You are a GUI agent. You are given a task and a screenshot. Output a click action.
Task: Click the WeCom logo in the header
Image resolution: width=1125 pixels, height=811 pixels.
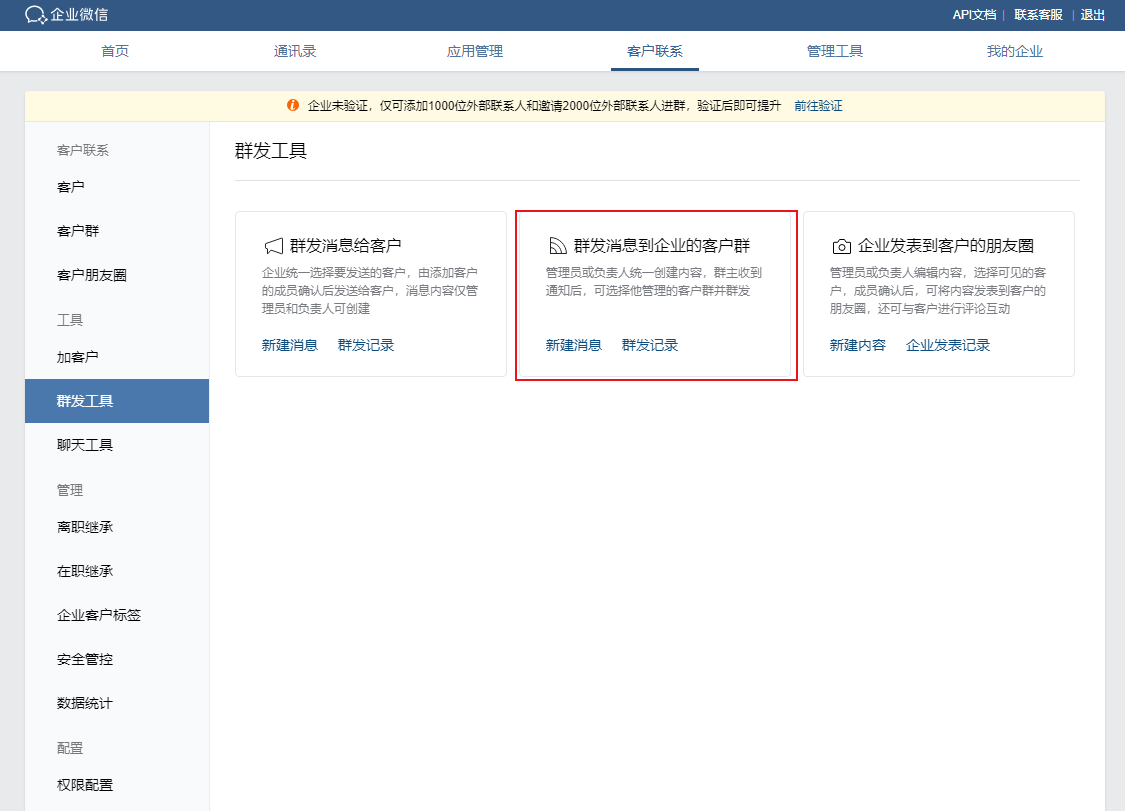point(66,15)
